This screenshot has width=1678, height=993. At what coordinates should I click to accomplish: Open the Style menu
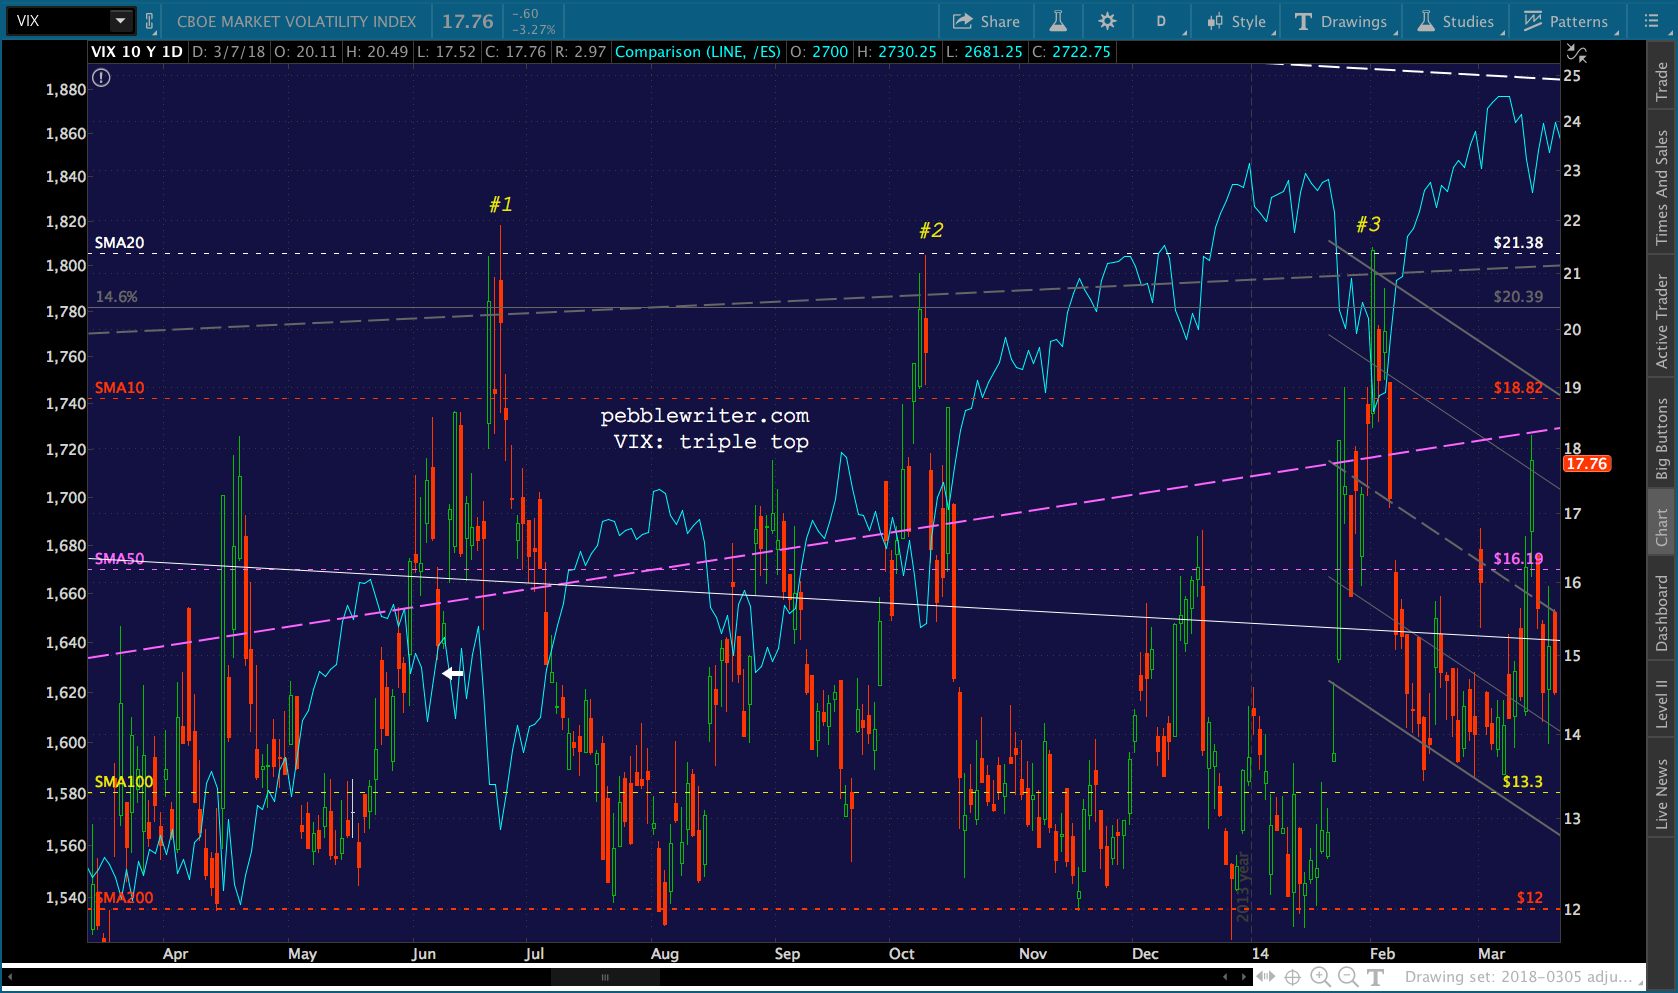click(x=1237, y=21)
